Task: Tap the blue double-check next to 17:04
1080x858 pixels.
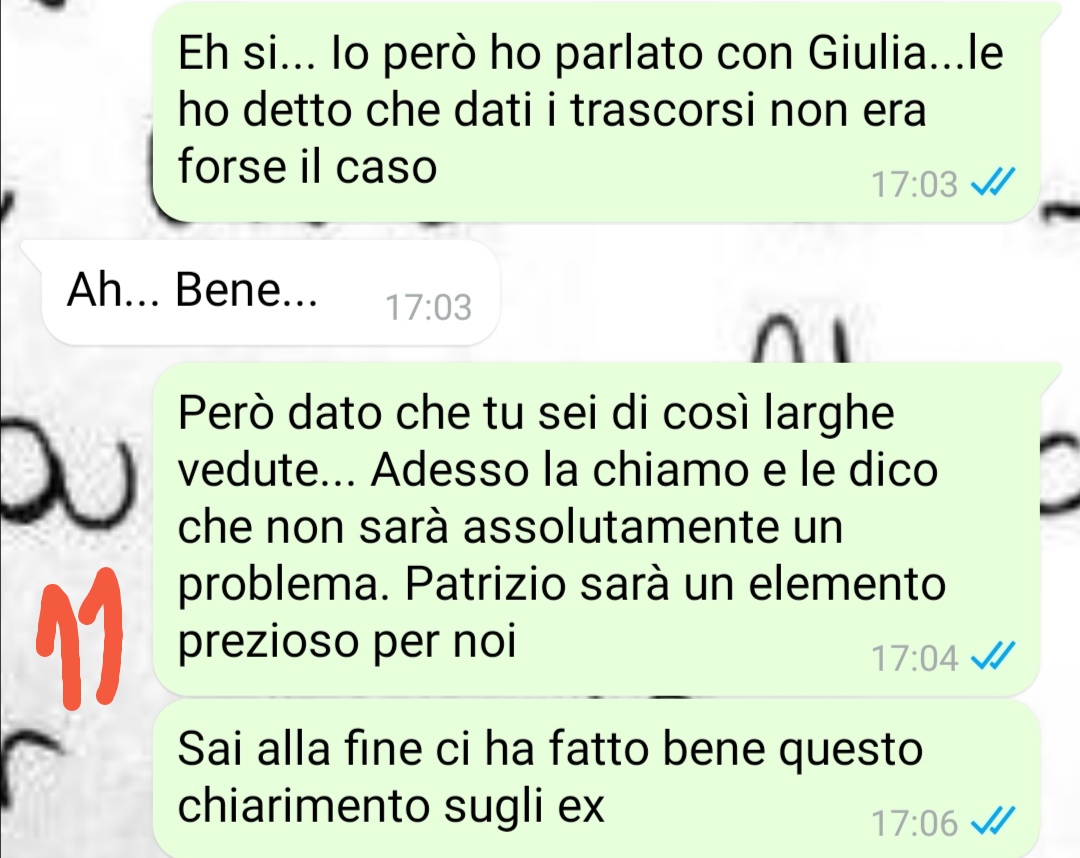Action: tap(993, 656)
